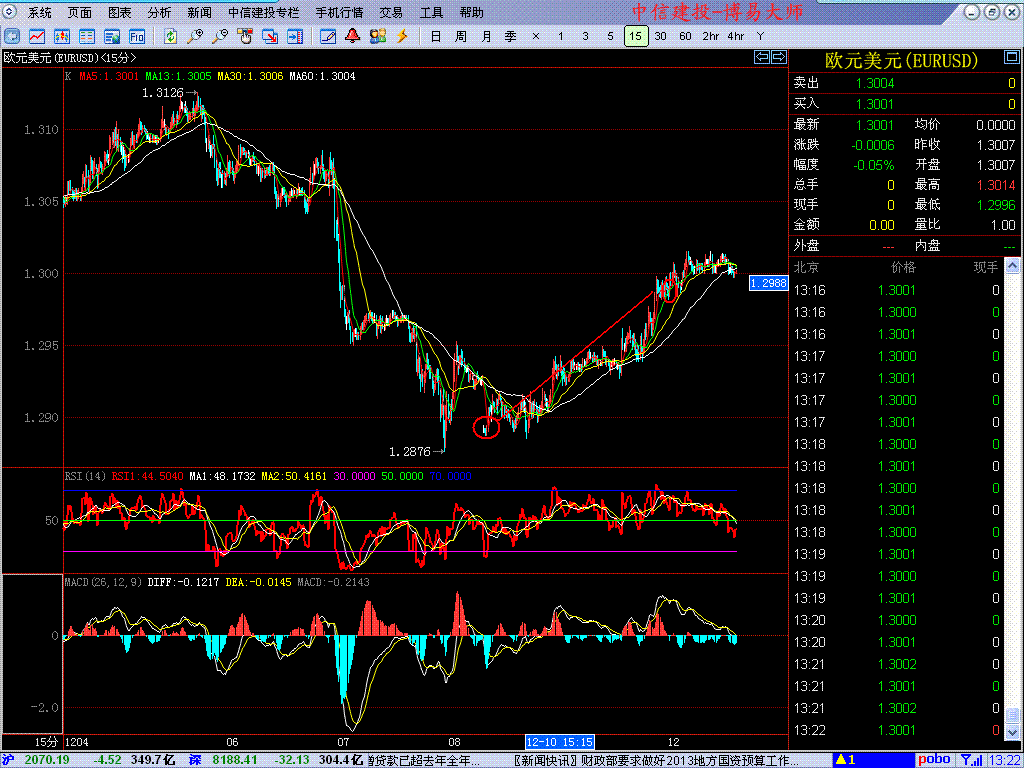The width and height of the screenshot is (1024, 768).
Task: Open the 工具 menu
Action: [431, 13]
